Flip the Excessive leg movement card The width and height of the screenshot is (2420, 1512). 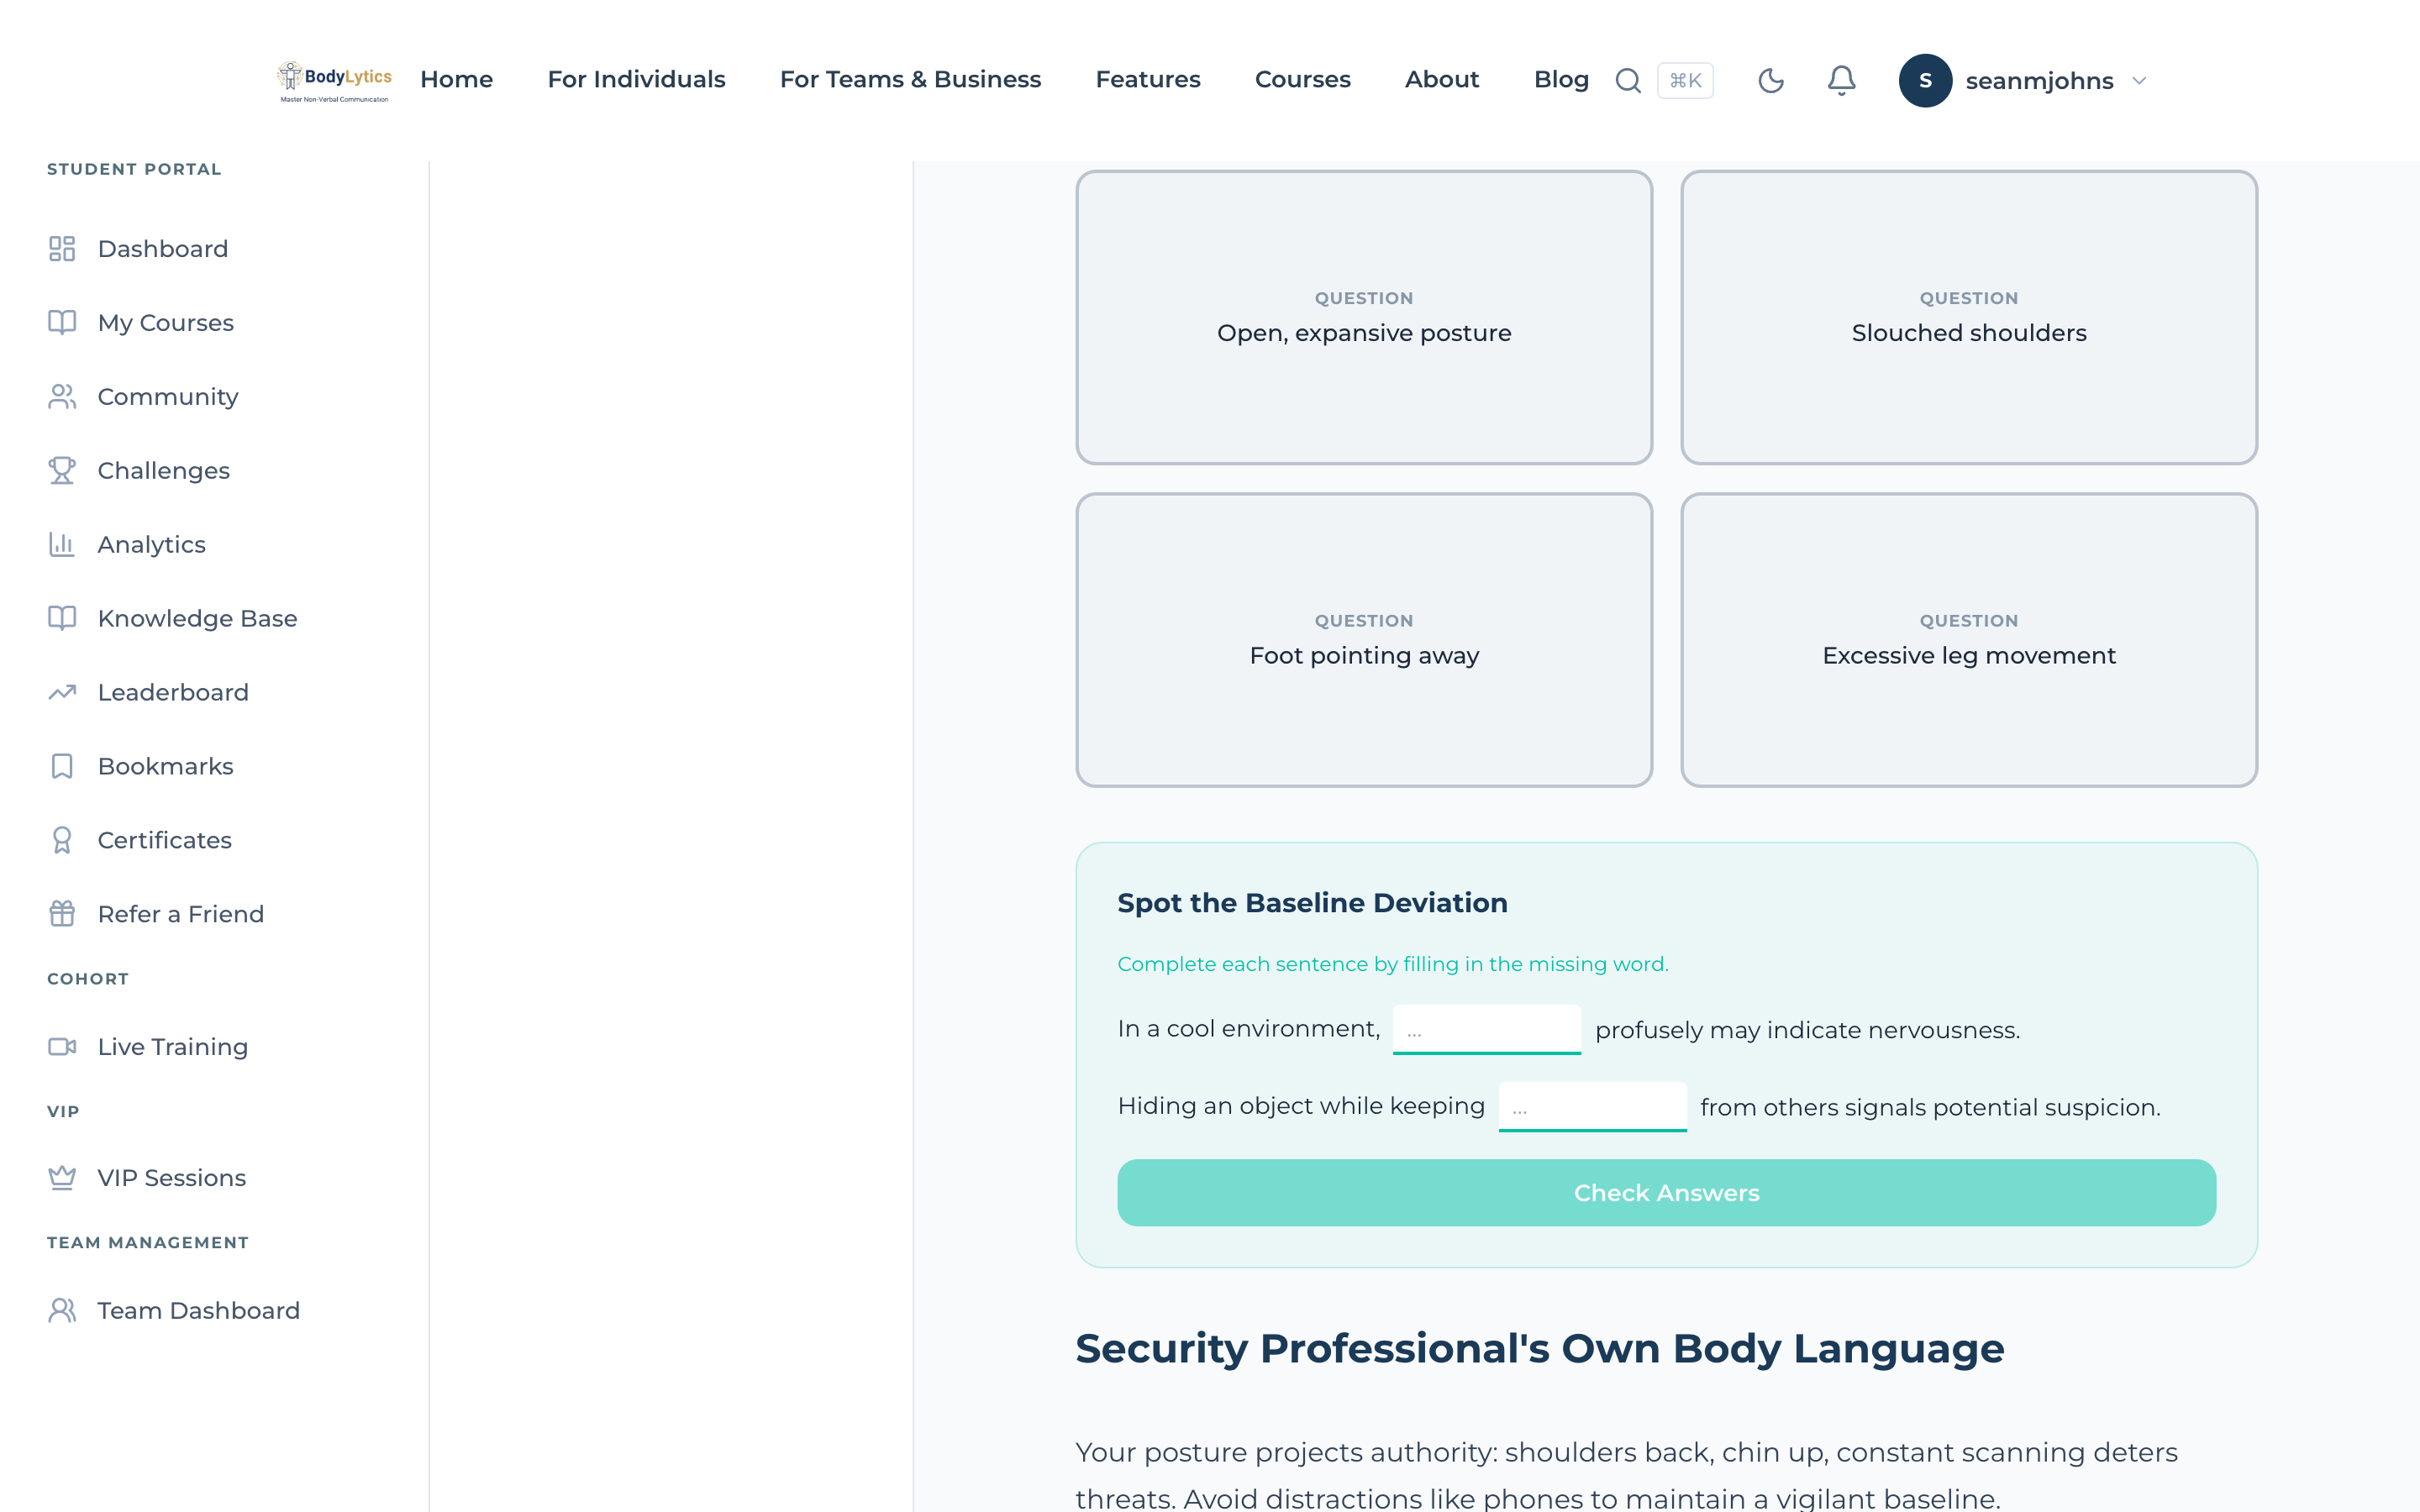click(1968, 640)
